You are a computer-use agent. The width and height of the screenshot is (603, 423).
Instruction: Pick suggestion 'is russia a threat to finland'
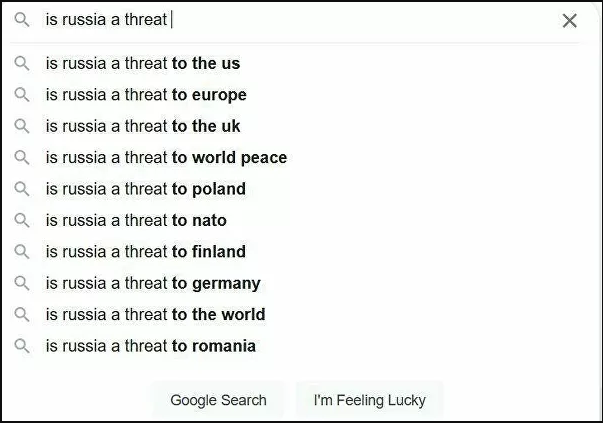[x=295, y=252]
